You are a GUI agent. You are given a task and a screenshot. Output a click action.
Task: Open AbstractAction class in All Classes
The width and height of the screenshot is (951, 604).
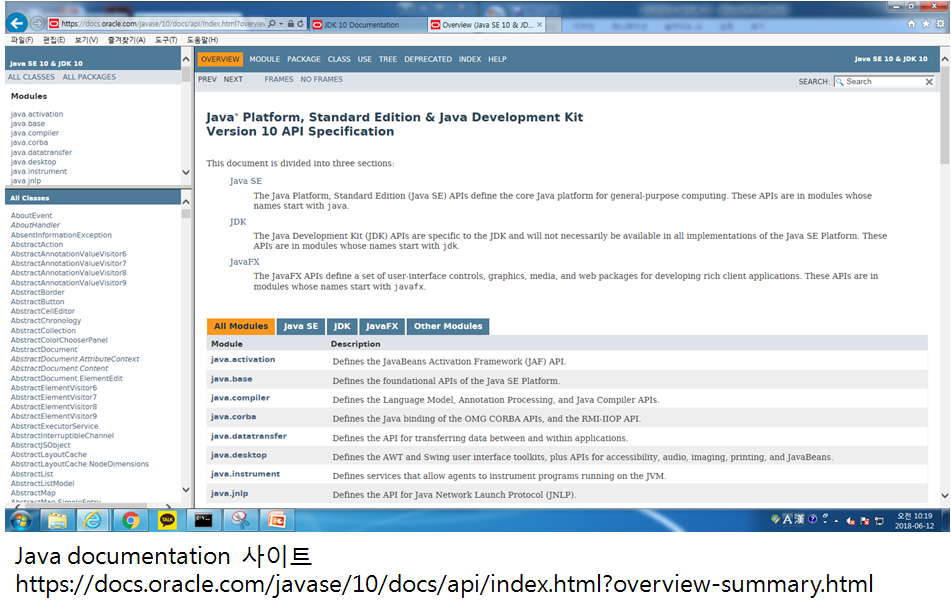[x=37, y=244]
